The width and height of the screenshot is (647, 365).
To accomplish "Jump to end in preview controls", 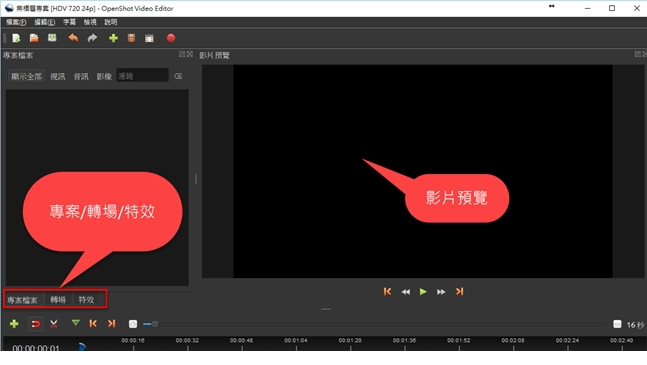I will coord(459,292).
